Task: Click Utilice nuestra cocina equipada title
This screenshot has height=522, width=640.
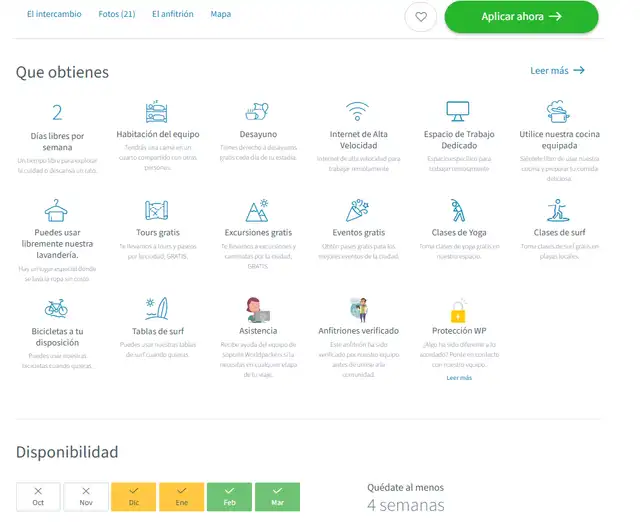Action: (x=559, y=140)
